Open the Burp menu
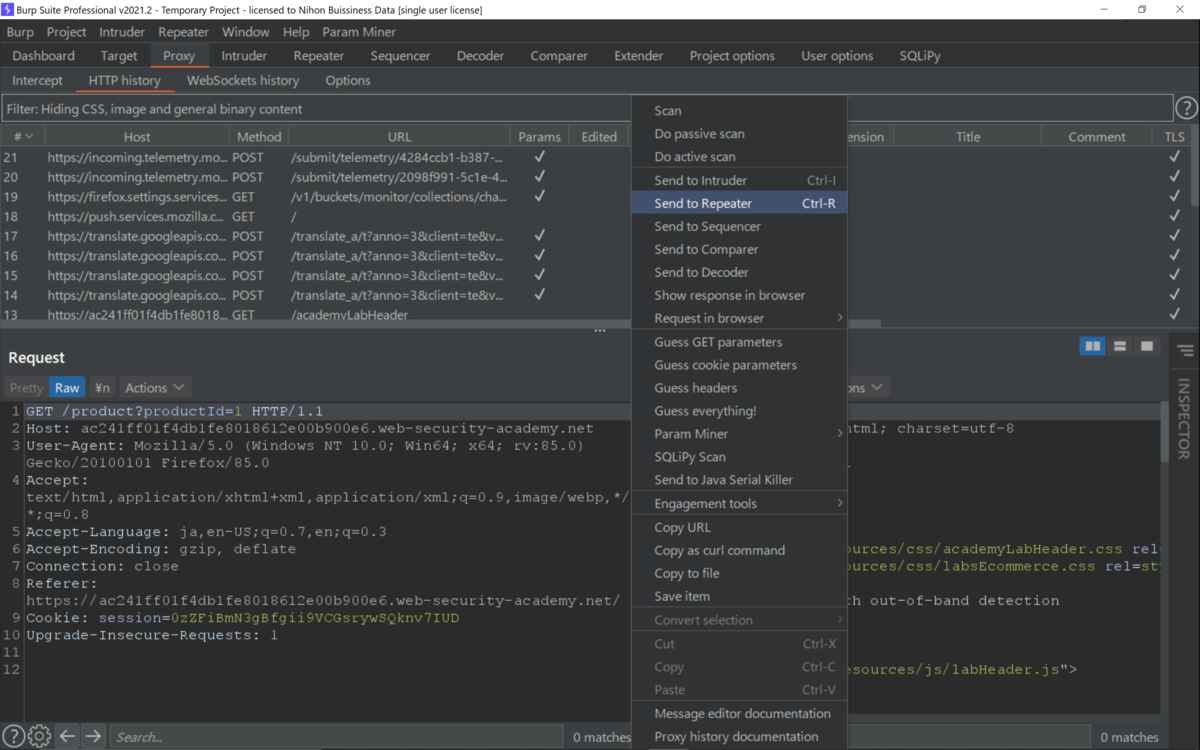1200x750 pixels. click(x=20, y=32)
